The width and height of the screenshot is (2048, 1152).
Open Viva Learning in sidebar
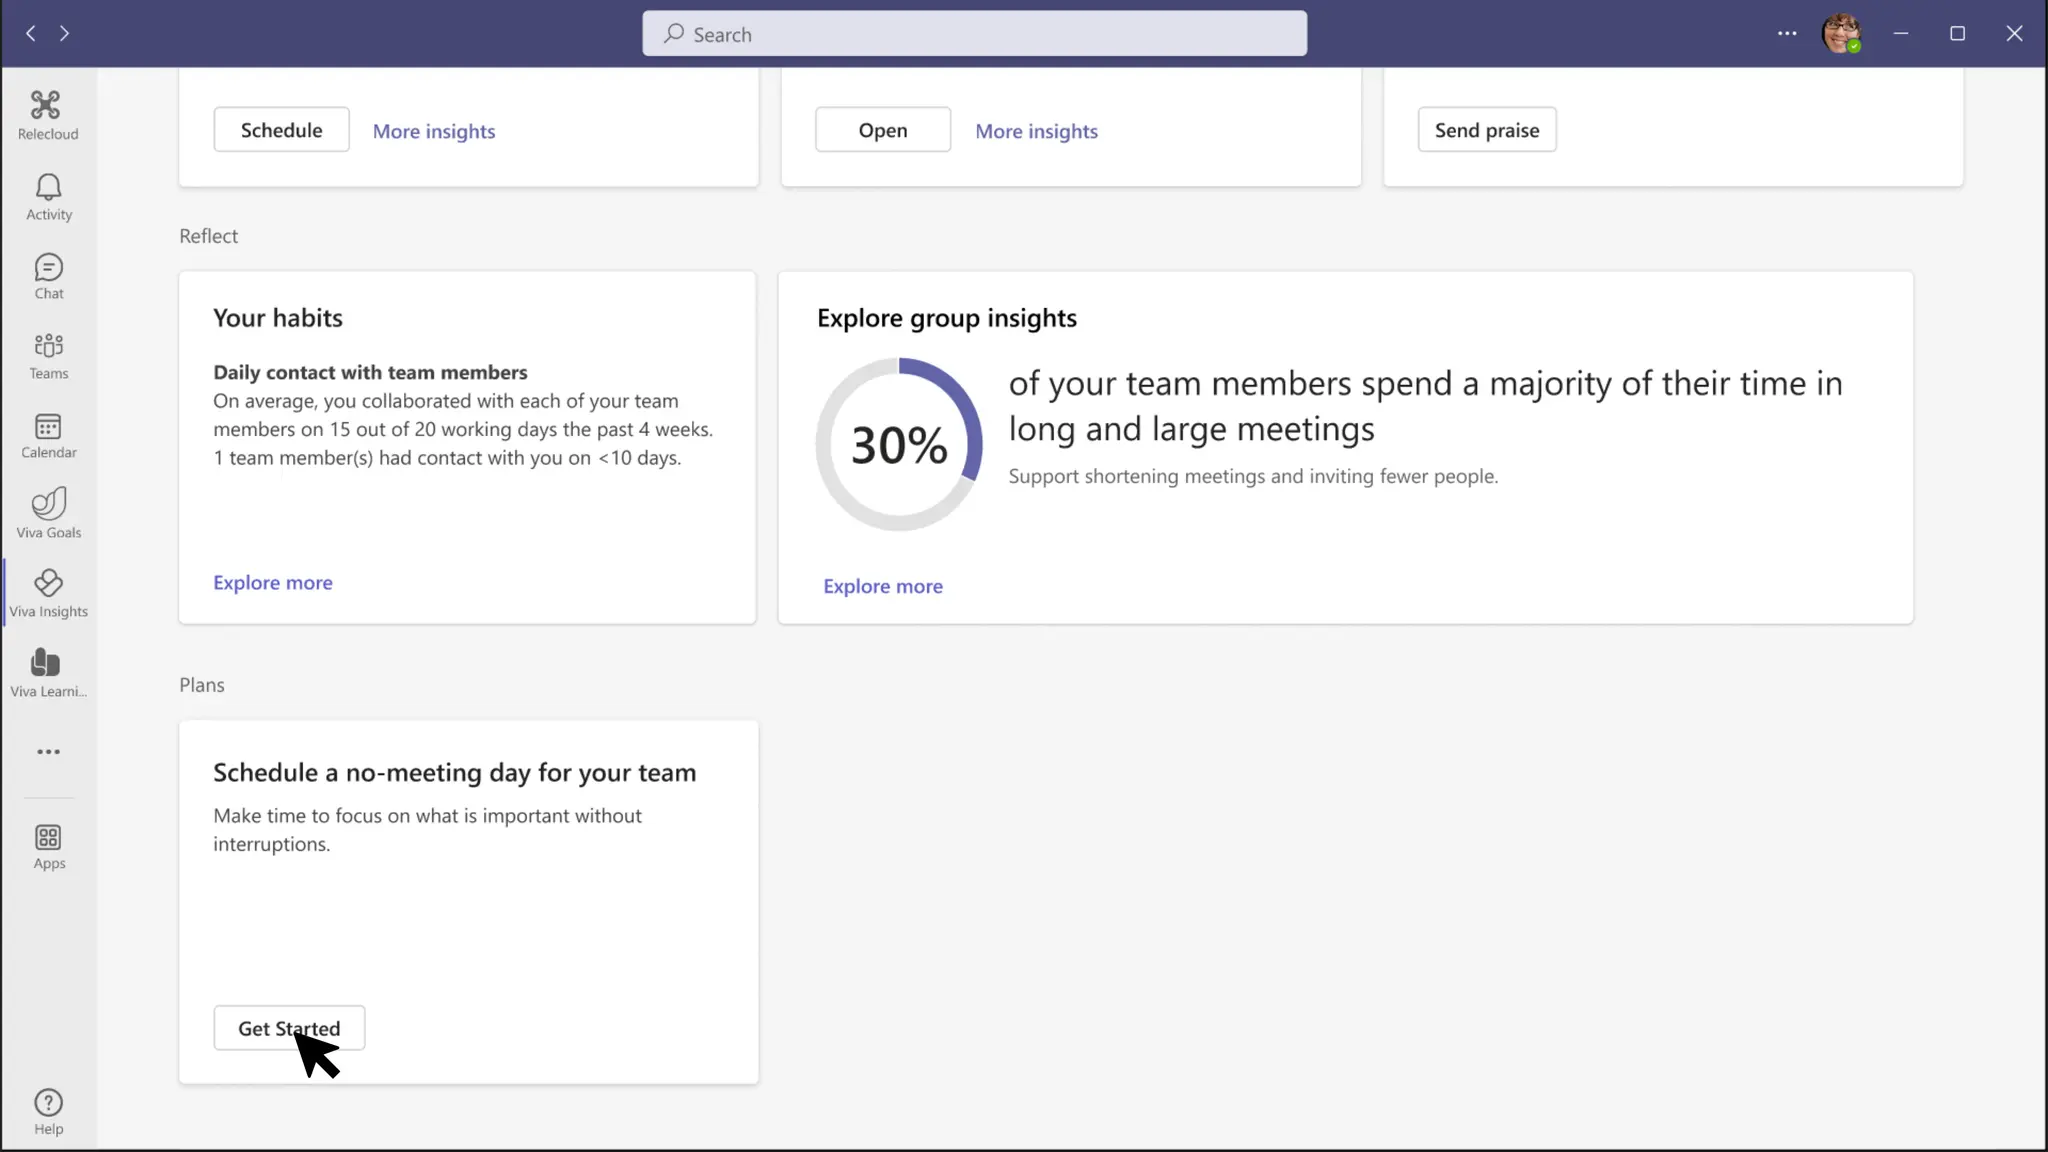(48, 672)
